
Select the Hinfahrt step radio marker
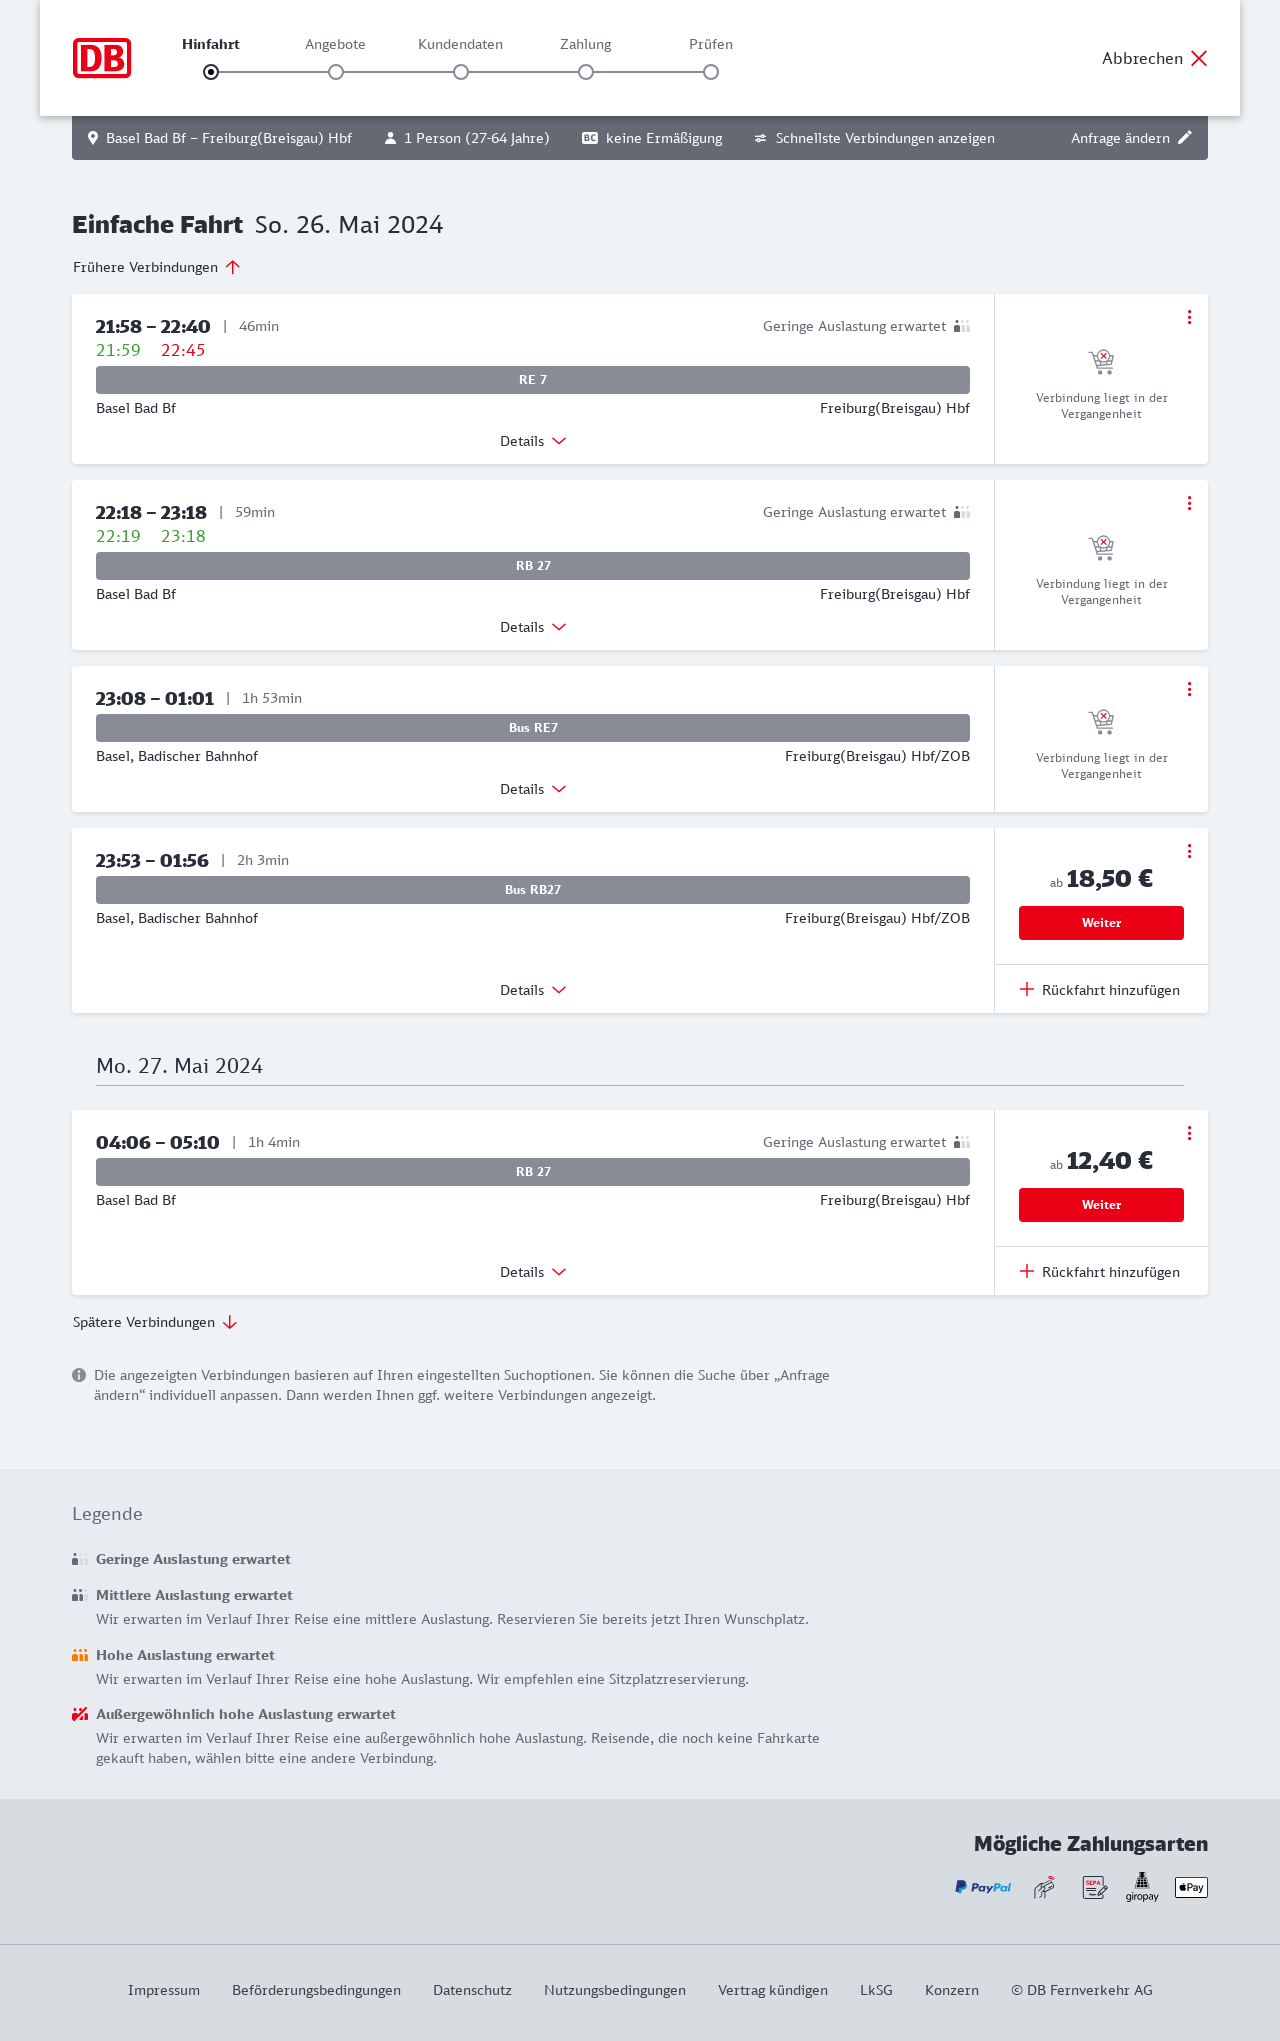point(211,72)
